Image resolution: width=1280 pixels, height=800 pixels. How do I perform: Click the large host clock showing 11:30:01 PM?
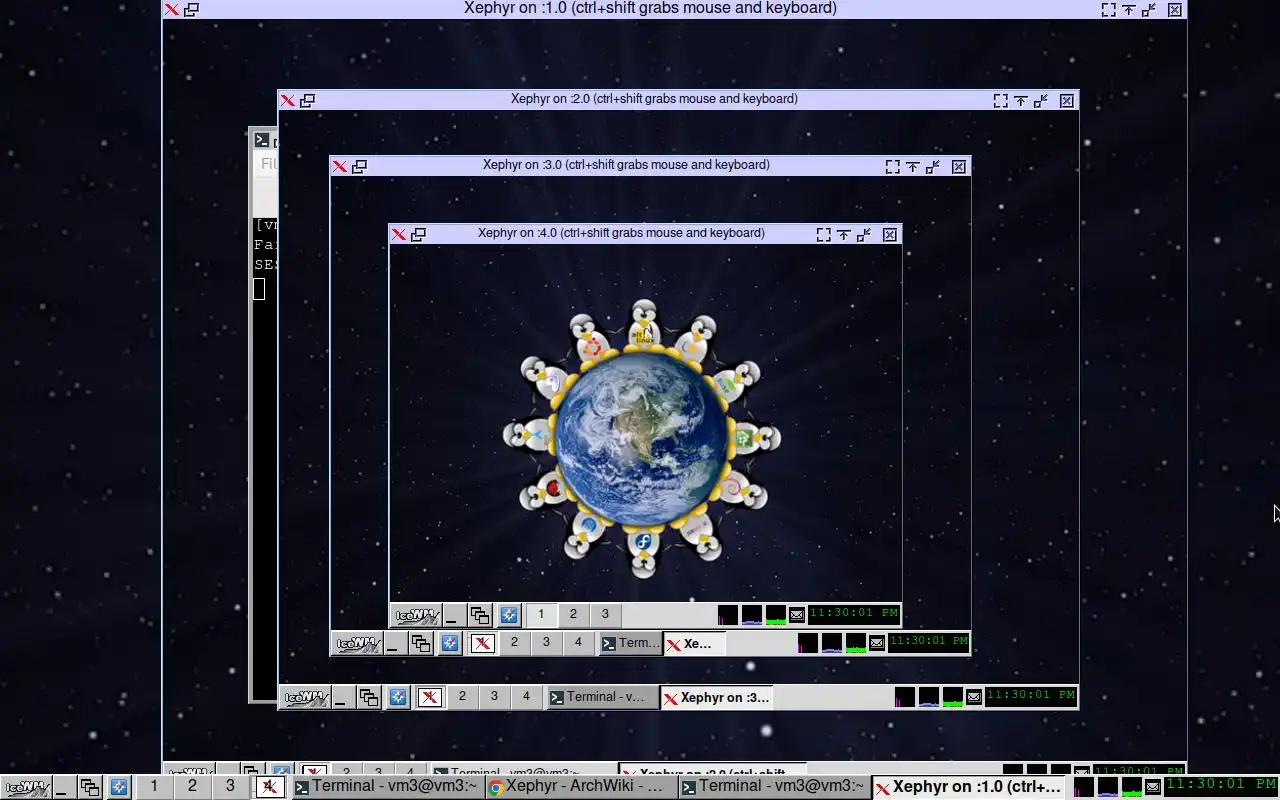[1222, 785]
